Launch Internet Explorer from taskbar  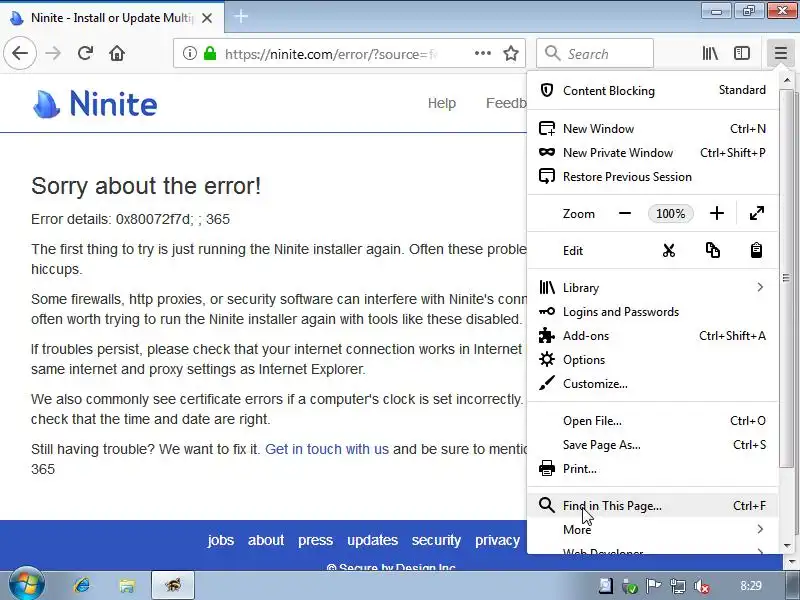tap(82, 585)
